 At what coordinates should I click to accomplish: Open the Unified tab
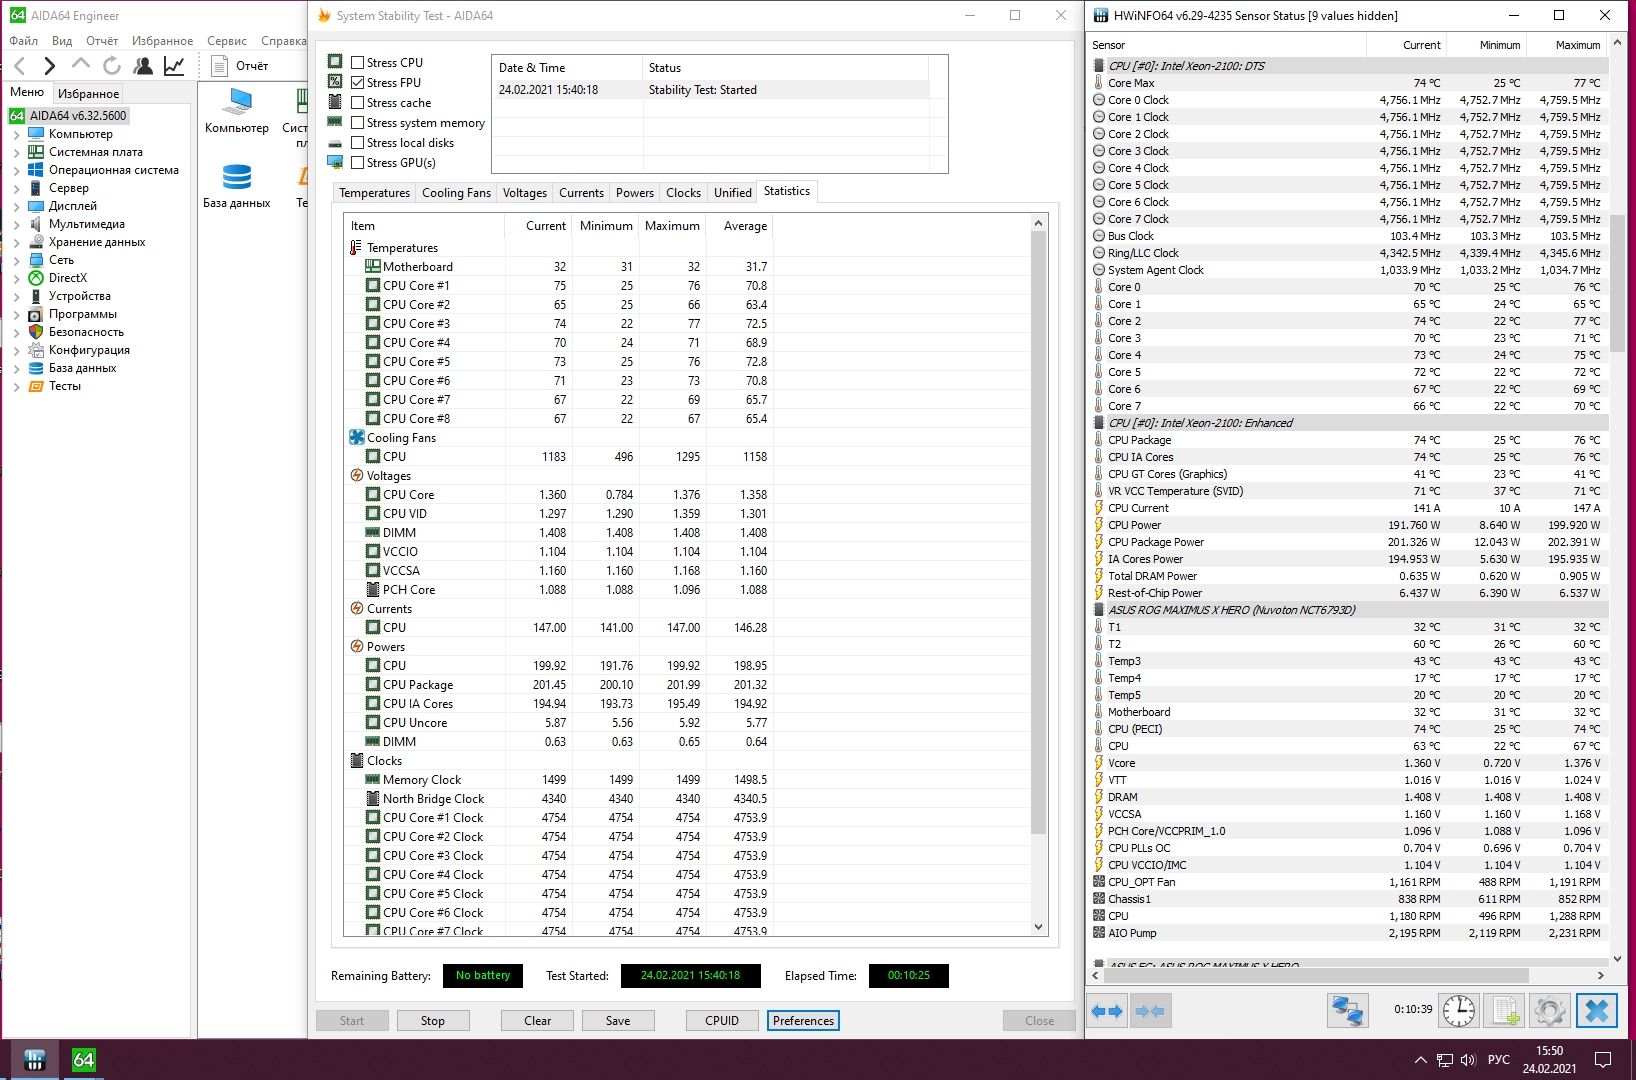click(x=733, y=193)
